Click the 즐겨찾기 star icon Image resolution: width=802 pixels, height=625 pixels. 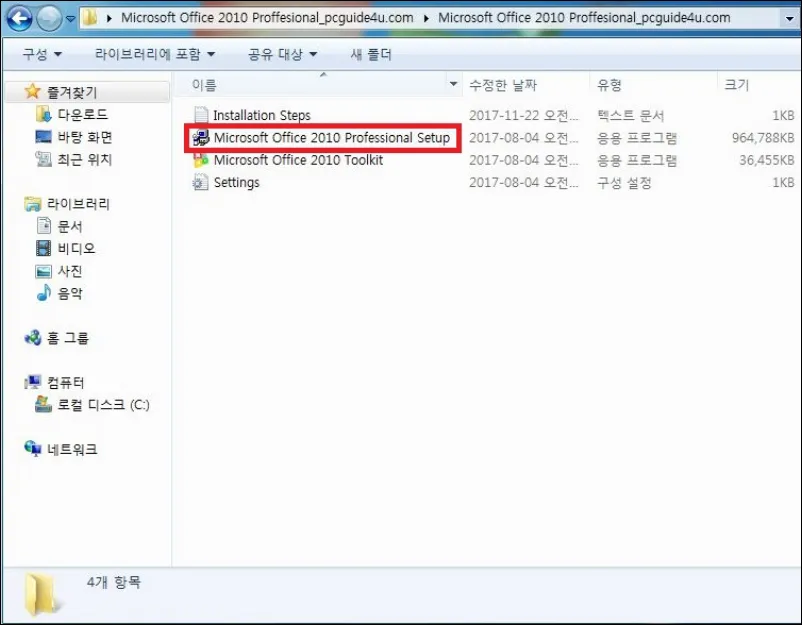[32, 92]
